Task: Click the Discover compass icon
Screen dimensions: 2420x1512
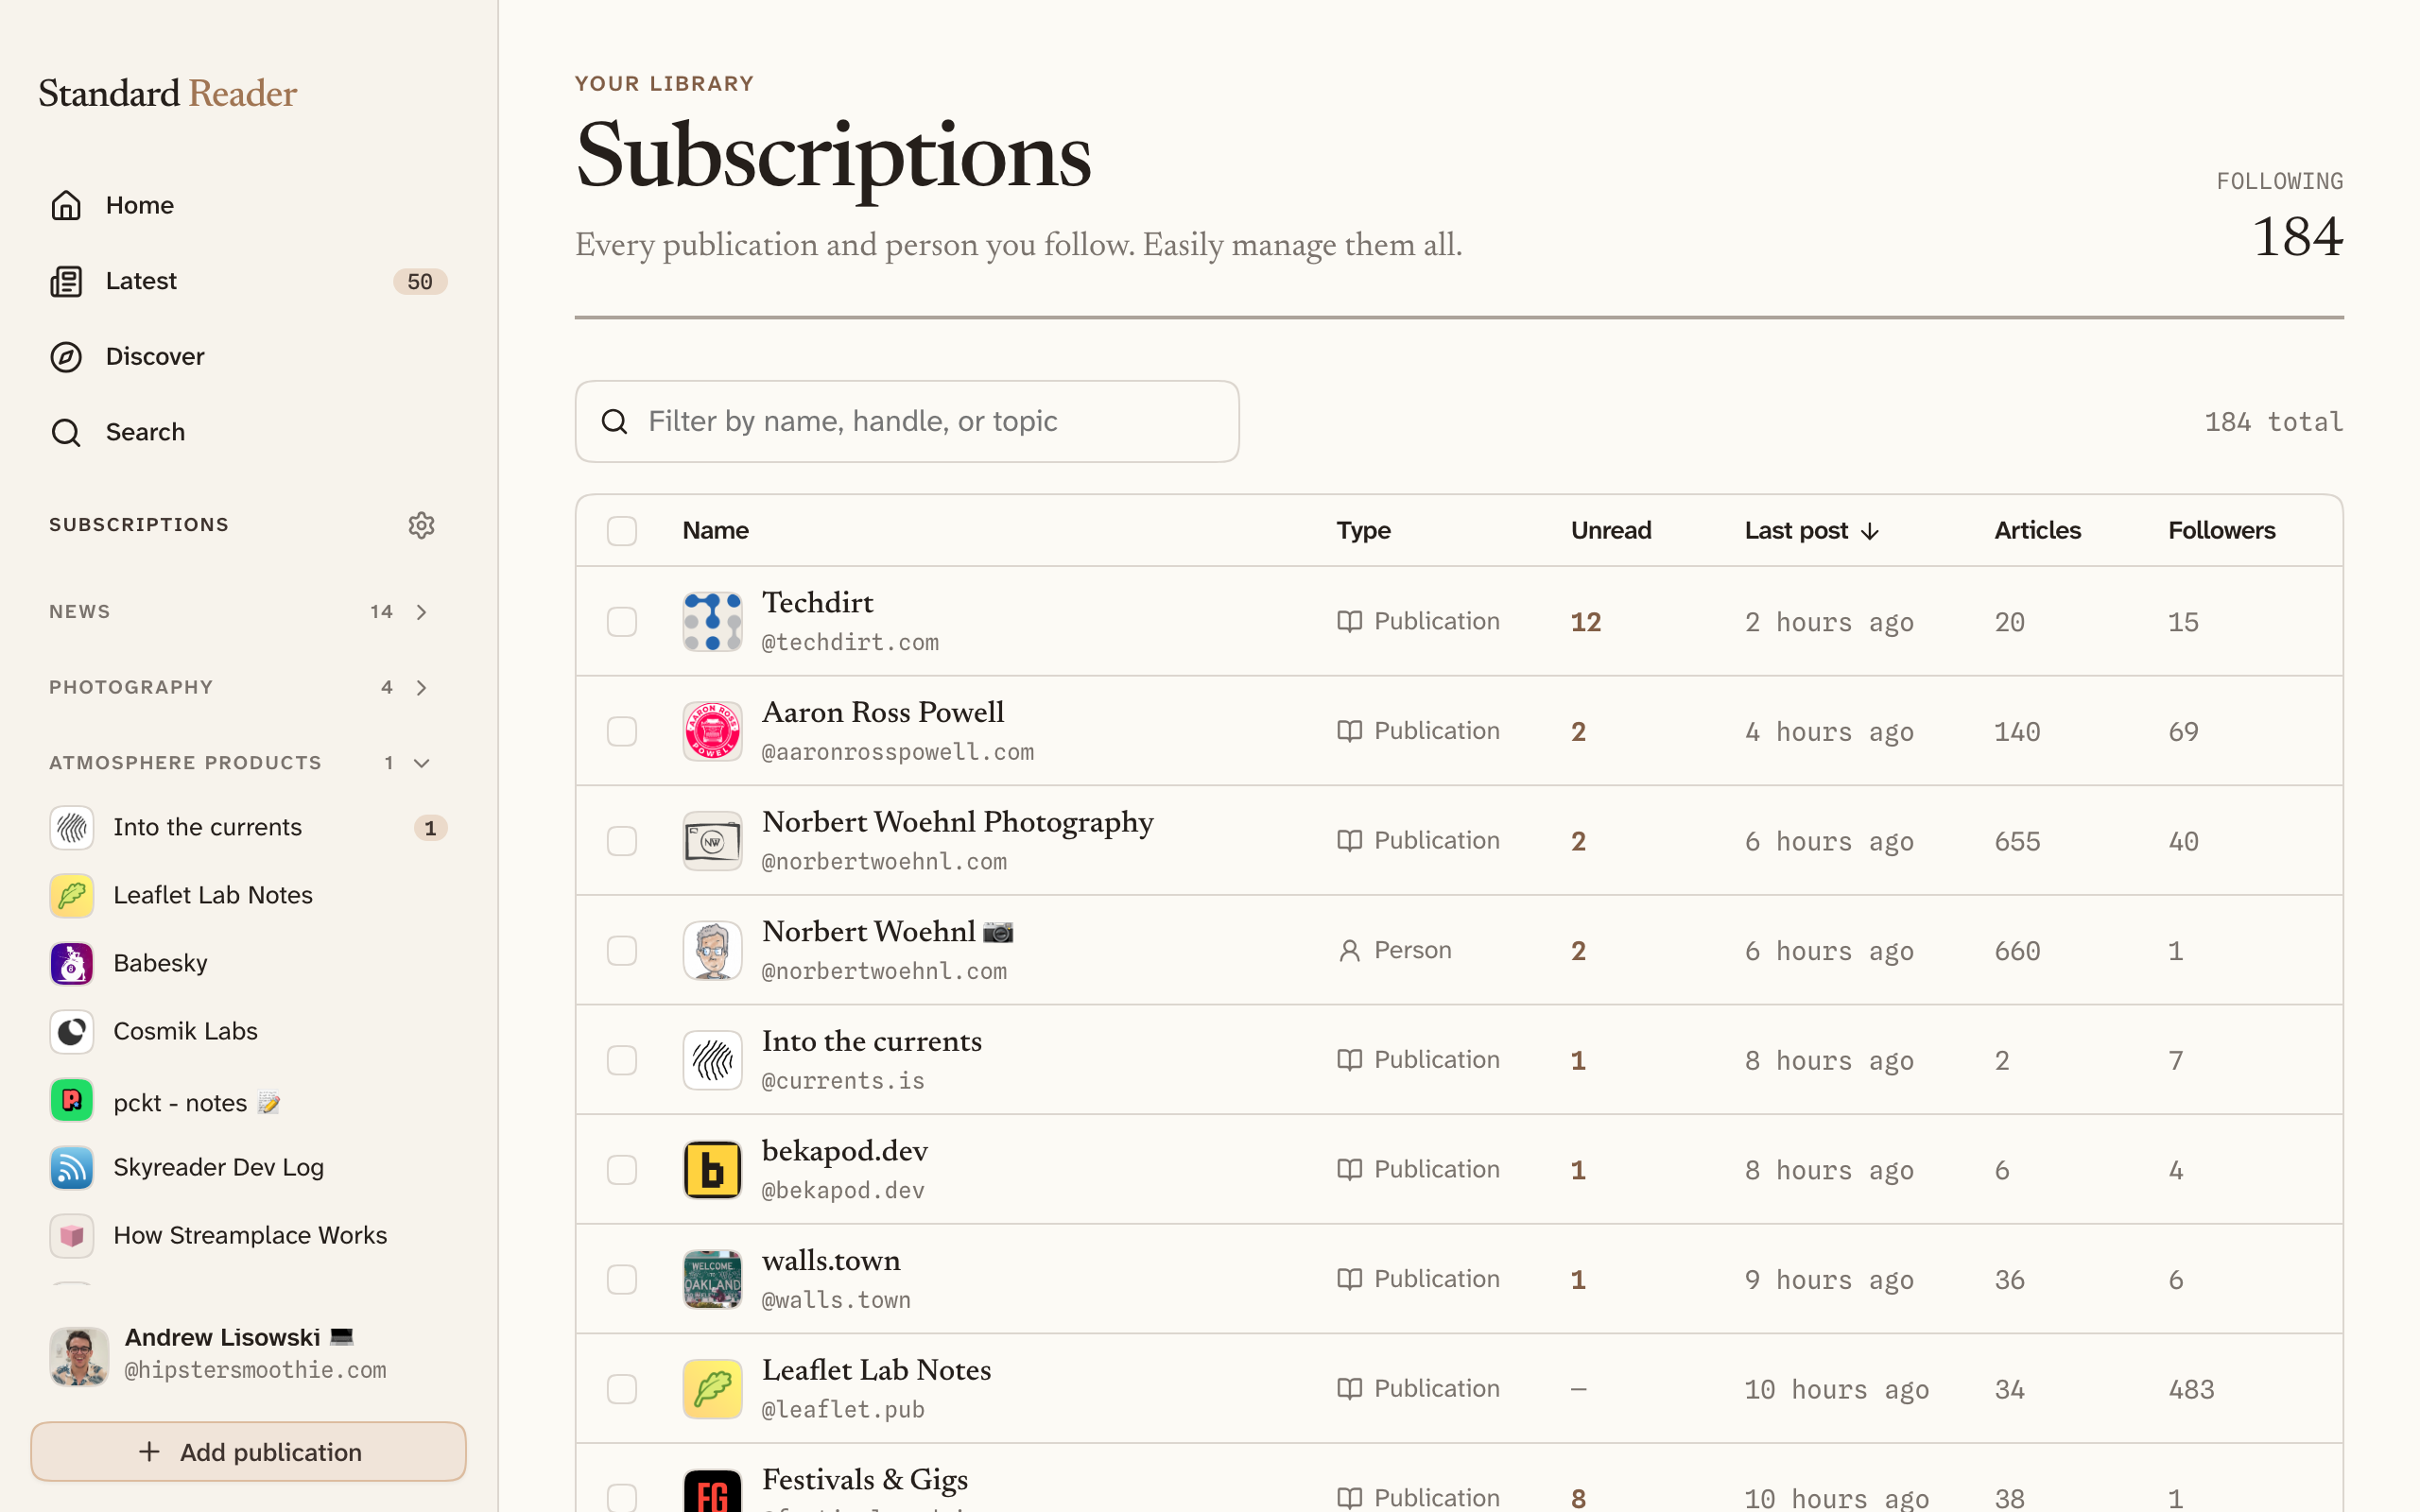Action: (x=66, y=357)
